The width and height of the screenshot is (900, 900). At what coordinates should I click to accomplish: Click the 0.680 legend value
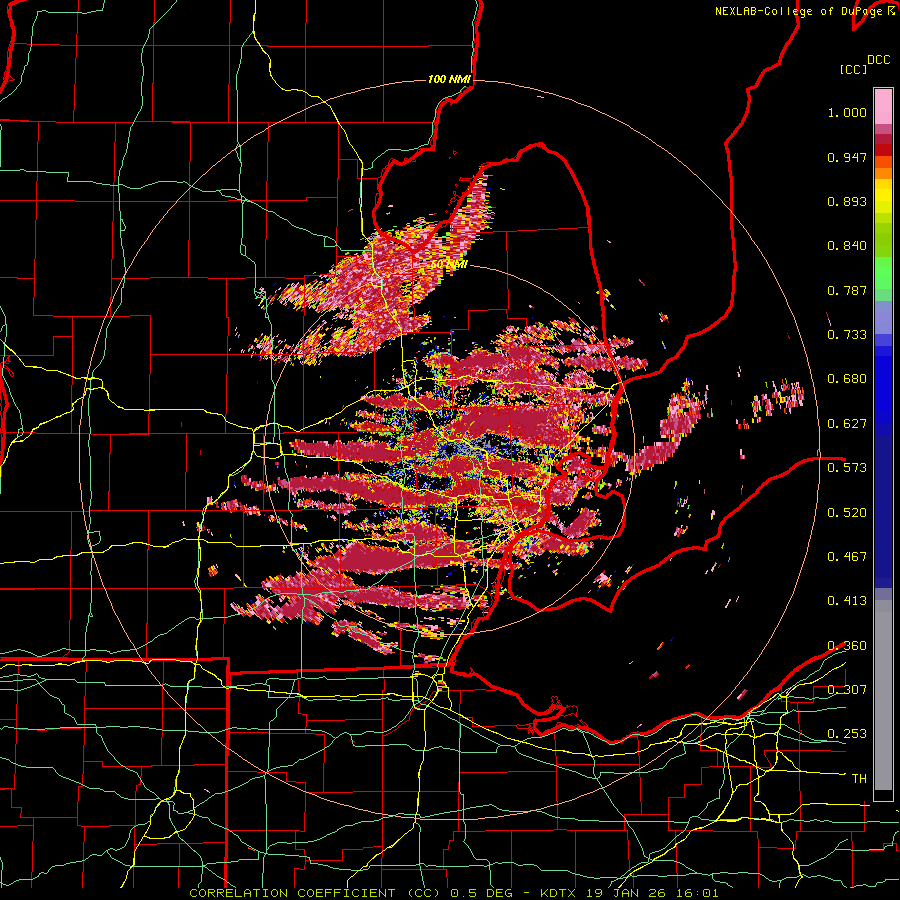pos(847,379)
